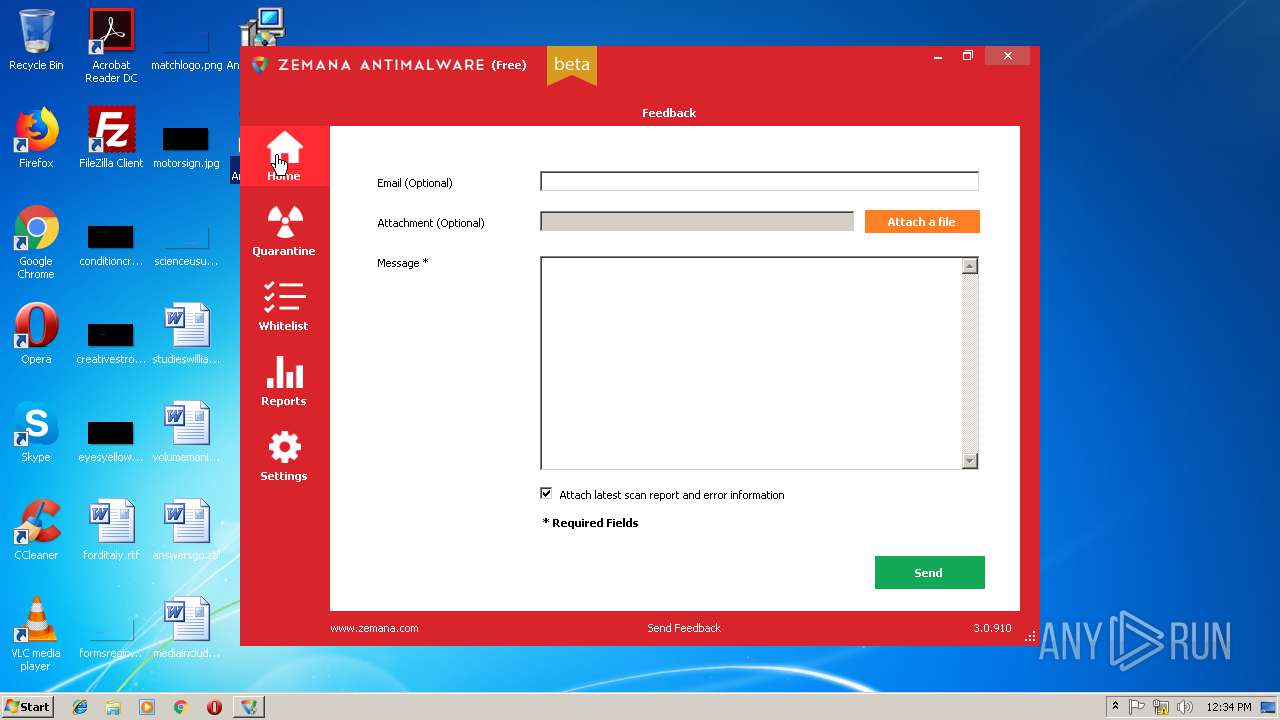Open Windows Media Player taskbar icon
Screen dimensions: 1280x720
(x=147, y=707)
